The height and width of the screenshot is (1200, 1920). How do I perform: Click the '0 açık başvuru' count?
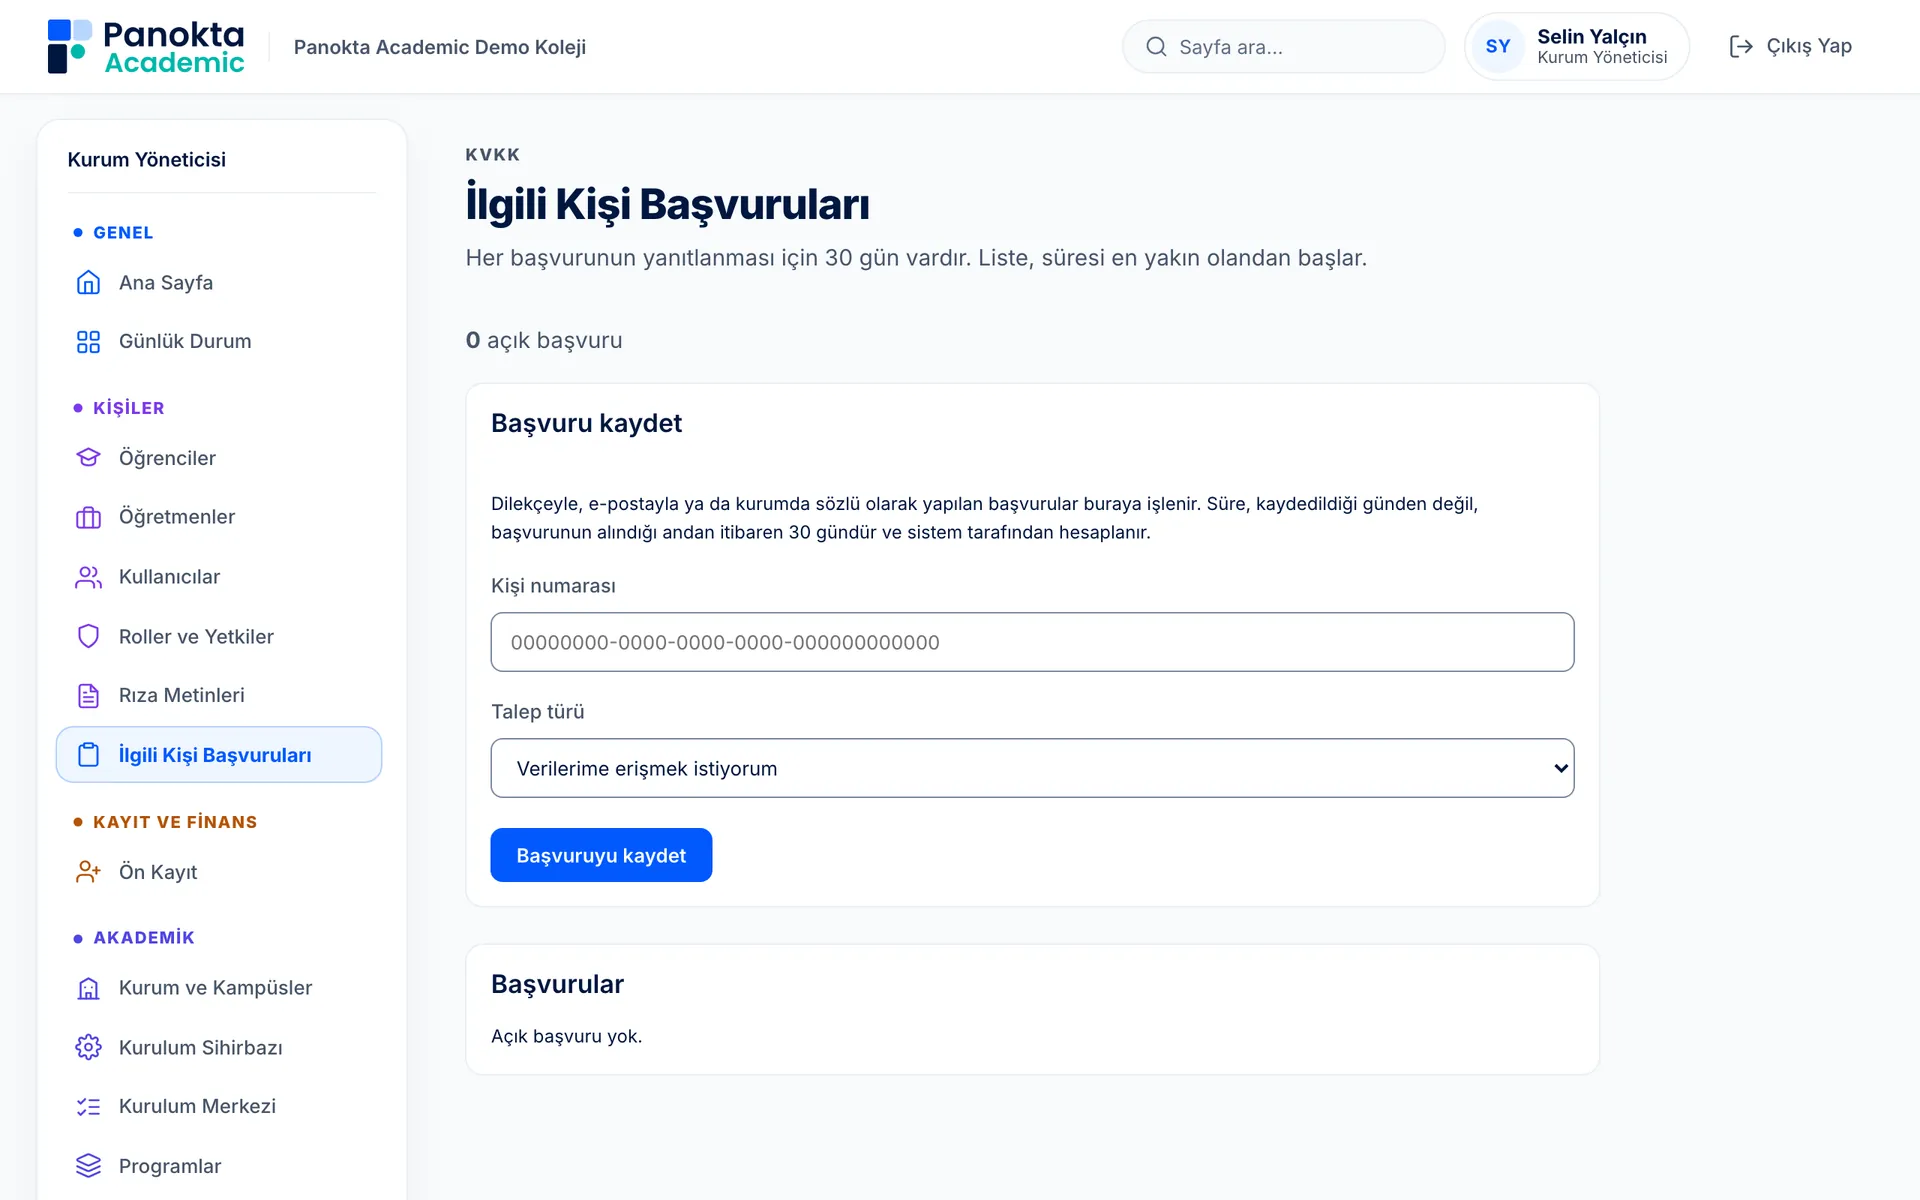click(x=544, y=340)
